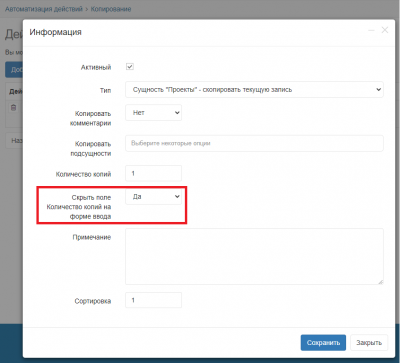
Task: Open the Скрыть поле Количество копий dropdown
Action: click(153, 197)
